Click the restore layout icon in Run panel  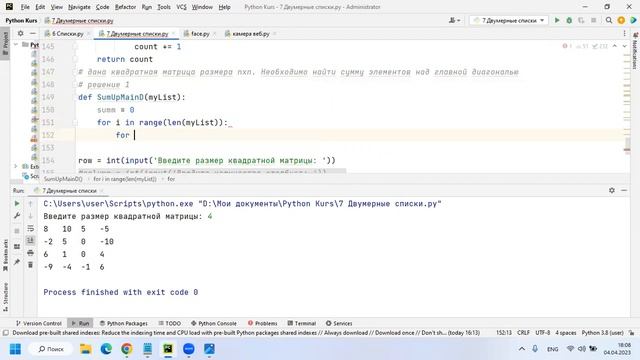(17, 247)
